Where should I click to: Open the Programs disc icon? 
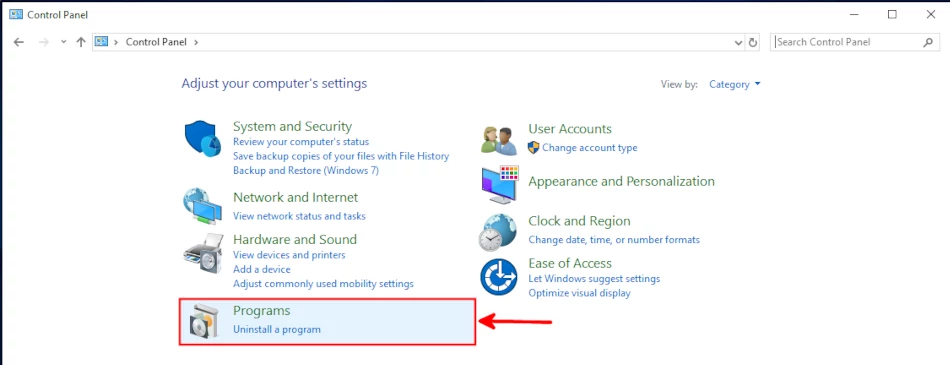pos(205,321)
